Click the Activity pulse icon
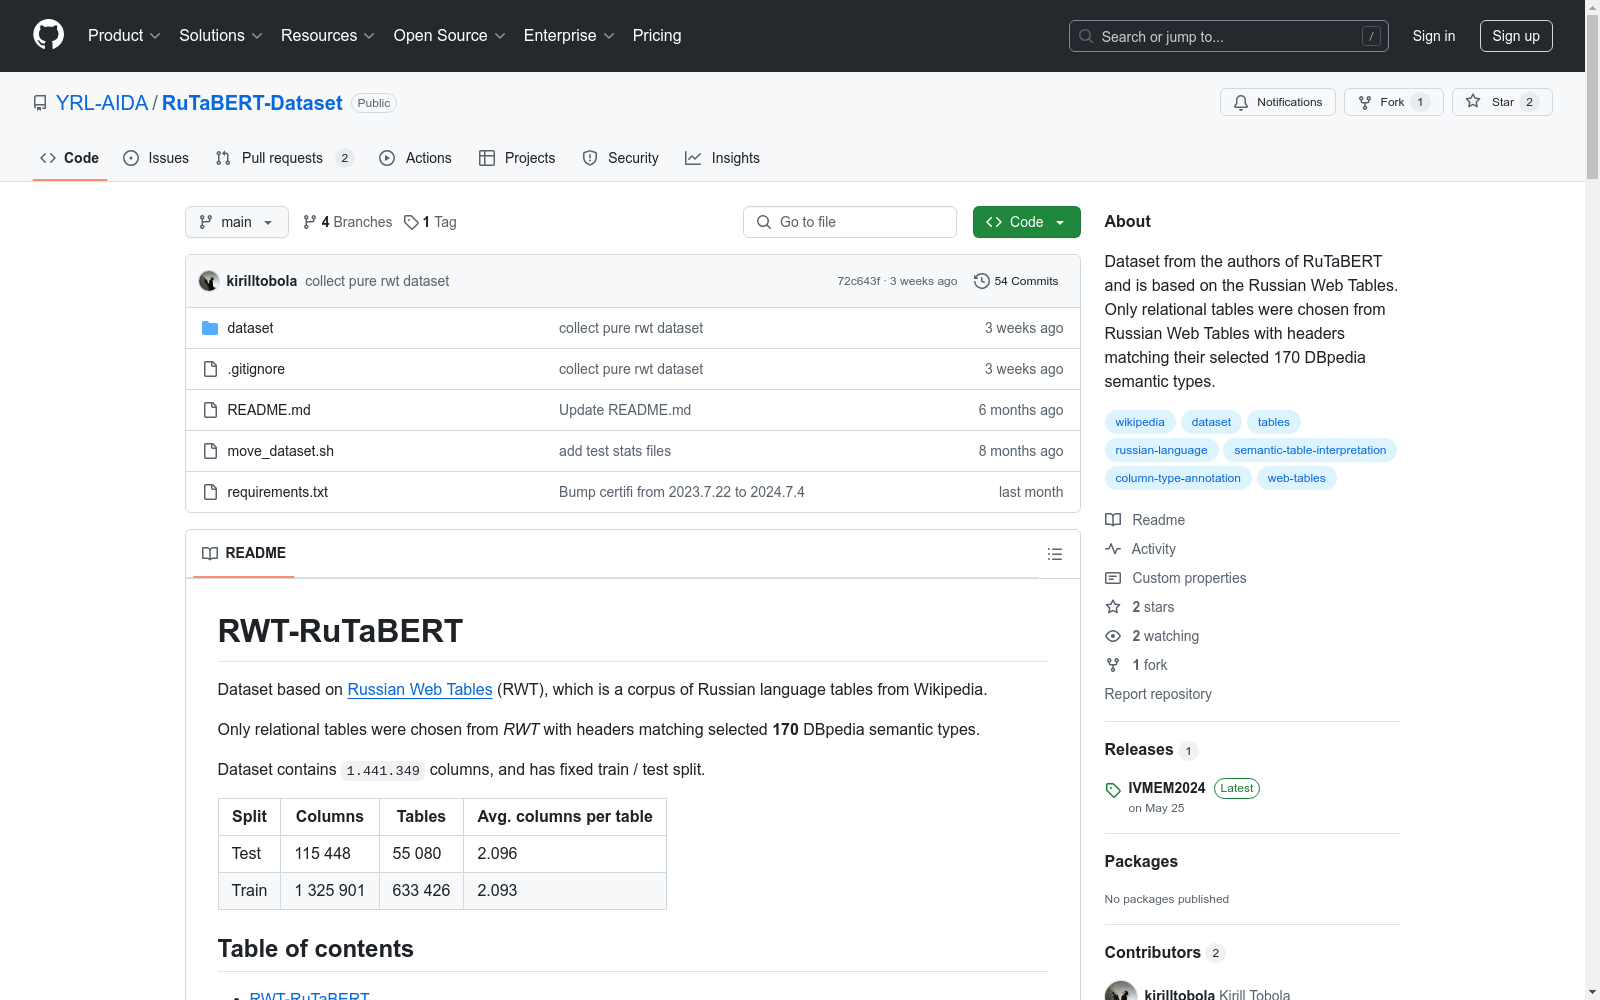Screen dimensions: 1600x1000 [x=1113, y=549]
